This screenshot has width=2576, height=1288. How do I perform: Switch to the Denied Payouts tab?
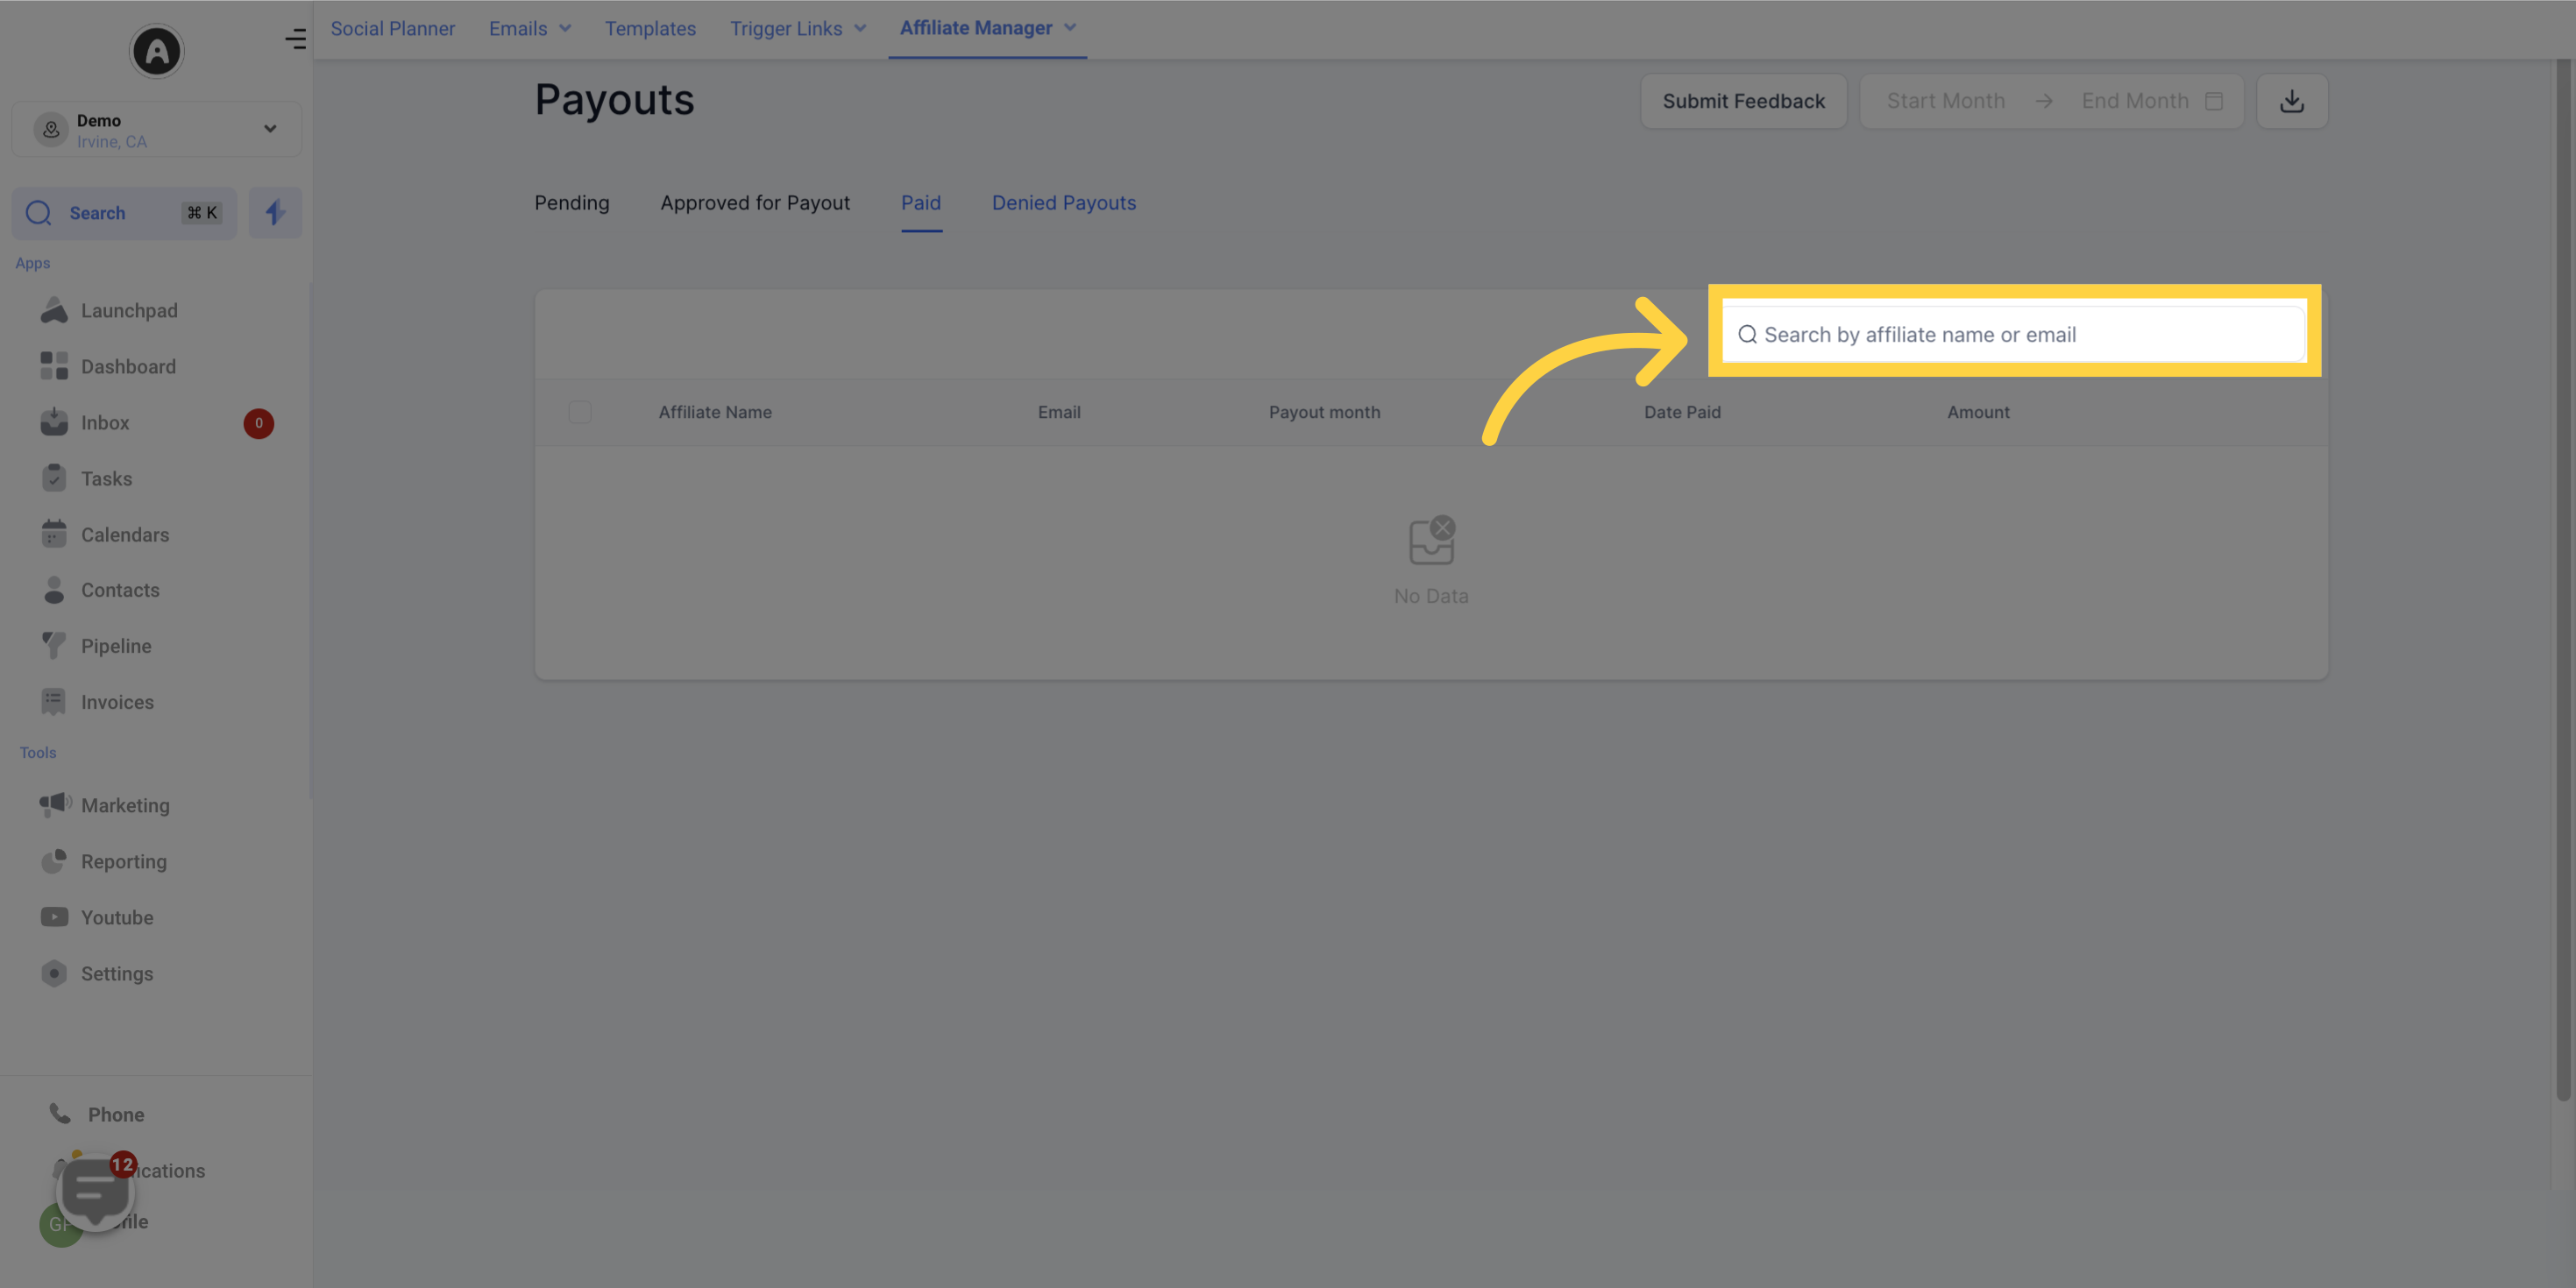1064,203
